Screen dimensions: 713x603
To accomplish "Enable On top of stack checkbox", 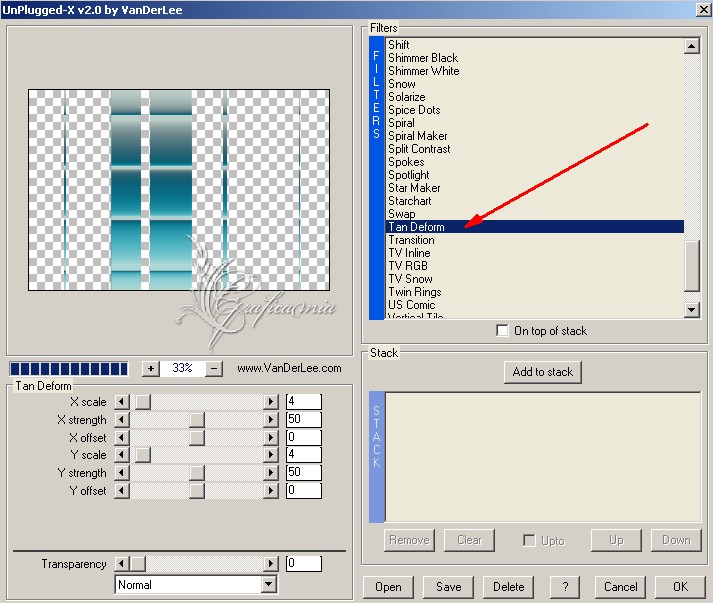I will (x=503, y=331).
